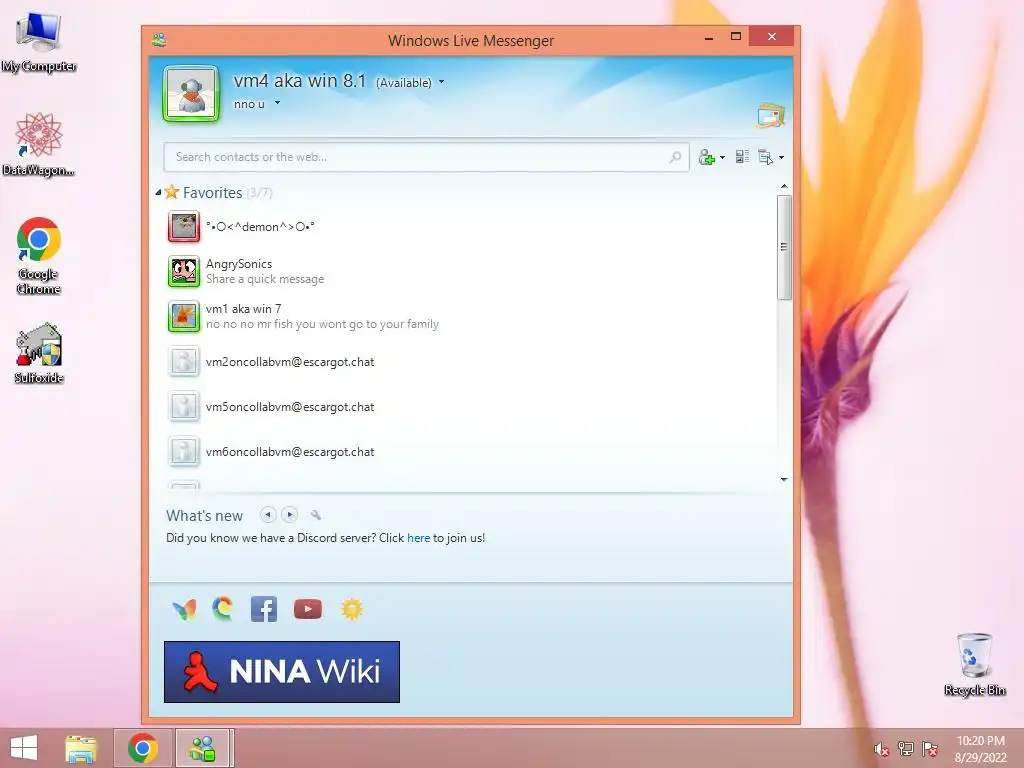This screenshot has height=768, width=1024.
Task: Click the search magnifier icon
Action: tap(675, 157)
